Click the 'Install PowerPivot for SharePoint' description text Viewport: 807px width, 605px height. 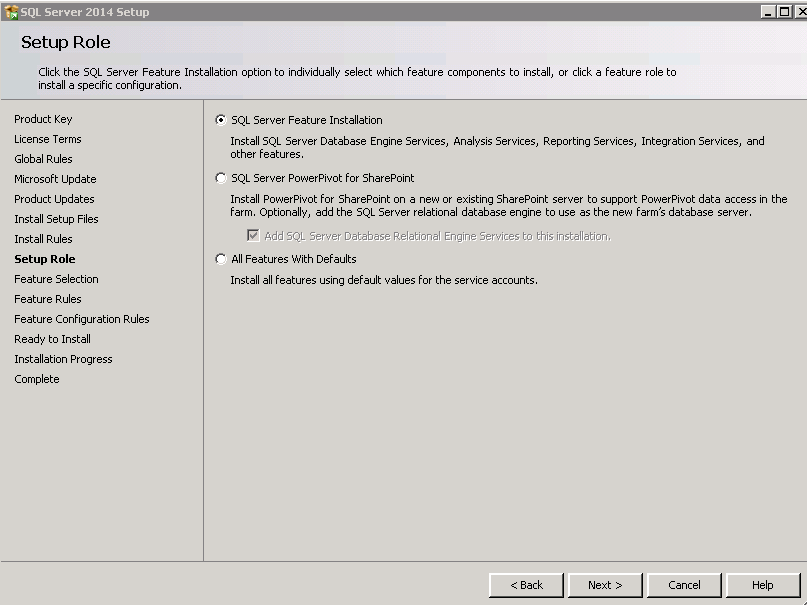[508, 205]
